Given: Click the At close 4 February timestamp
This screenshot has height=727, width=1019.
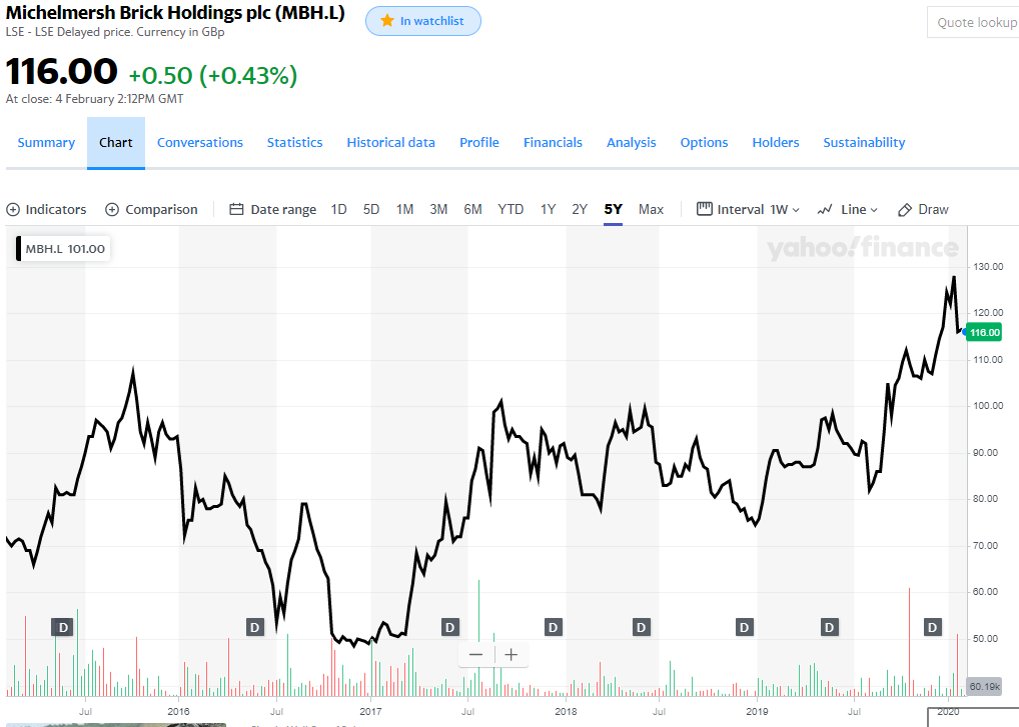Looking at the screenshot, I should 94,99.
